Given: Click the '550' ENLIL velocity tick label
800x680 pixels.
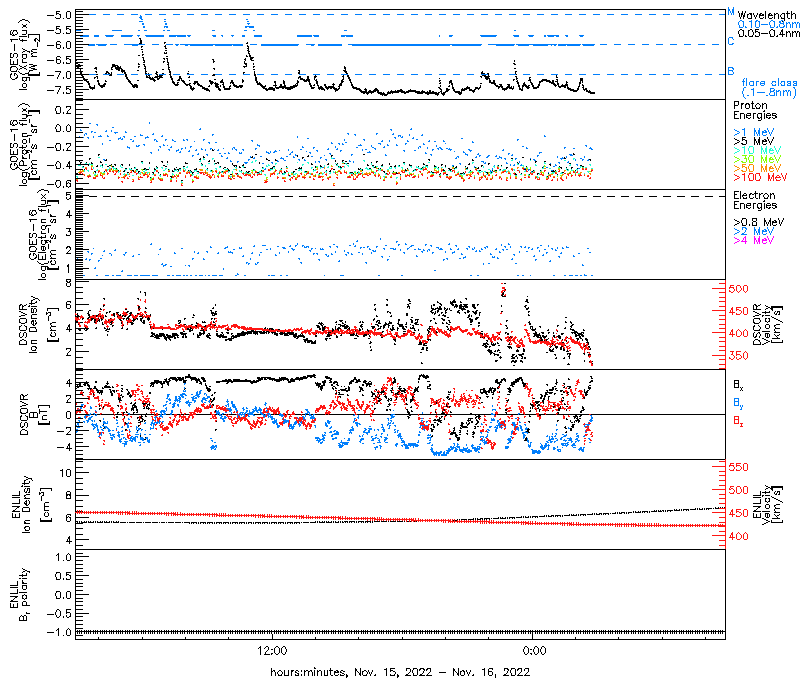Looking at the screenshot, I should [738, 467].
